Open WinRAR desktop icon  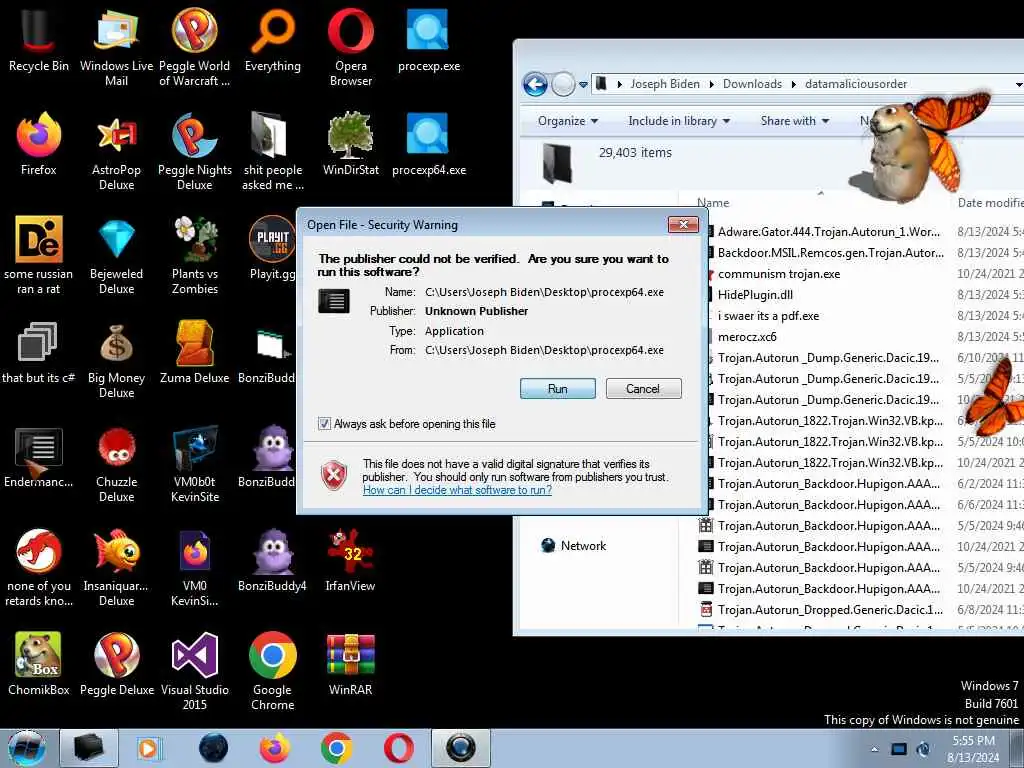point(351,664)
